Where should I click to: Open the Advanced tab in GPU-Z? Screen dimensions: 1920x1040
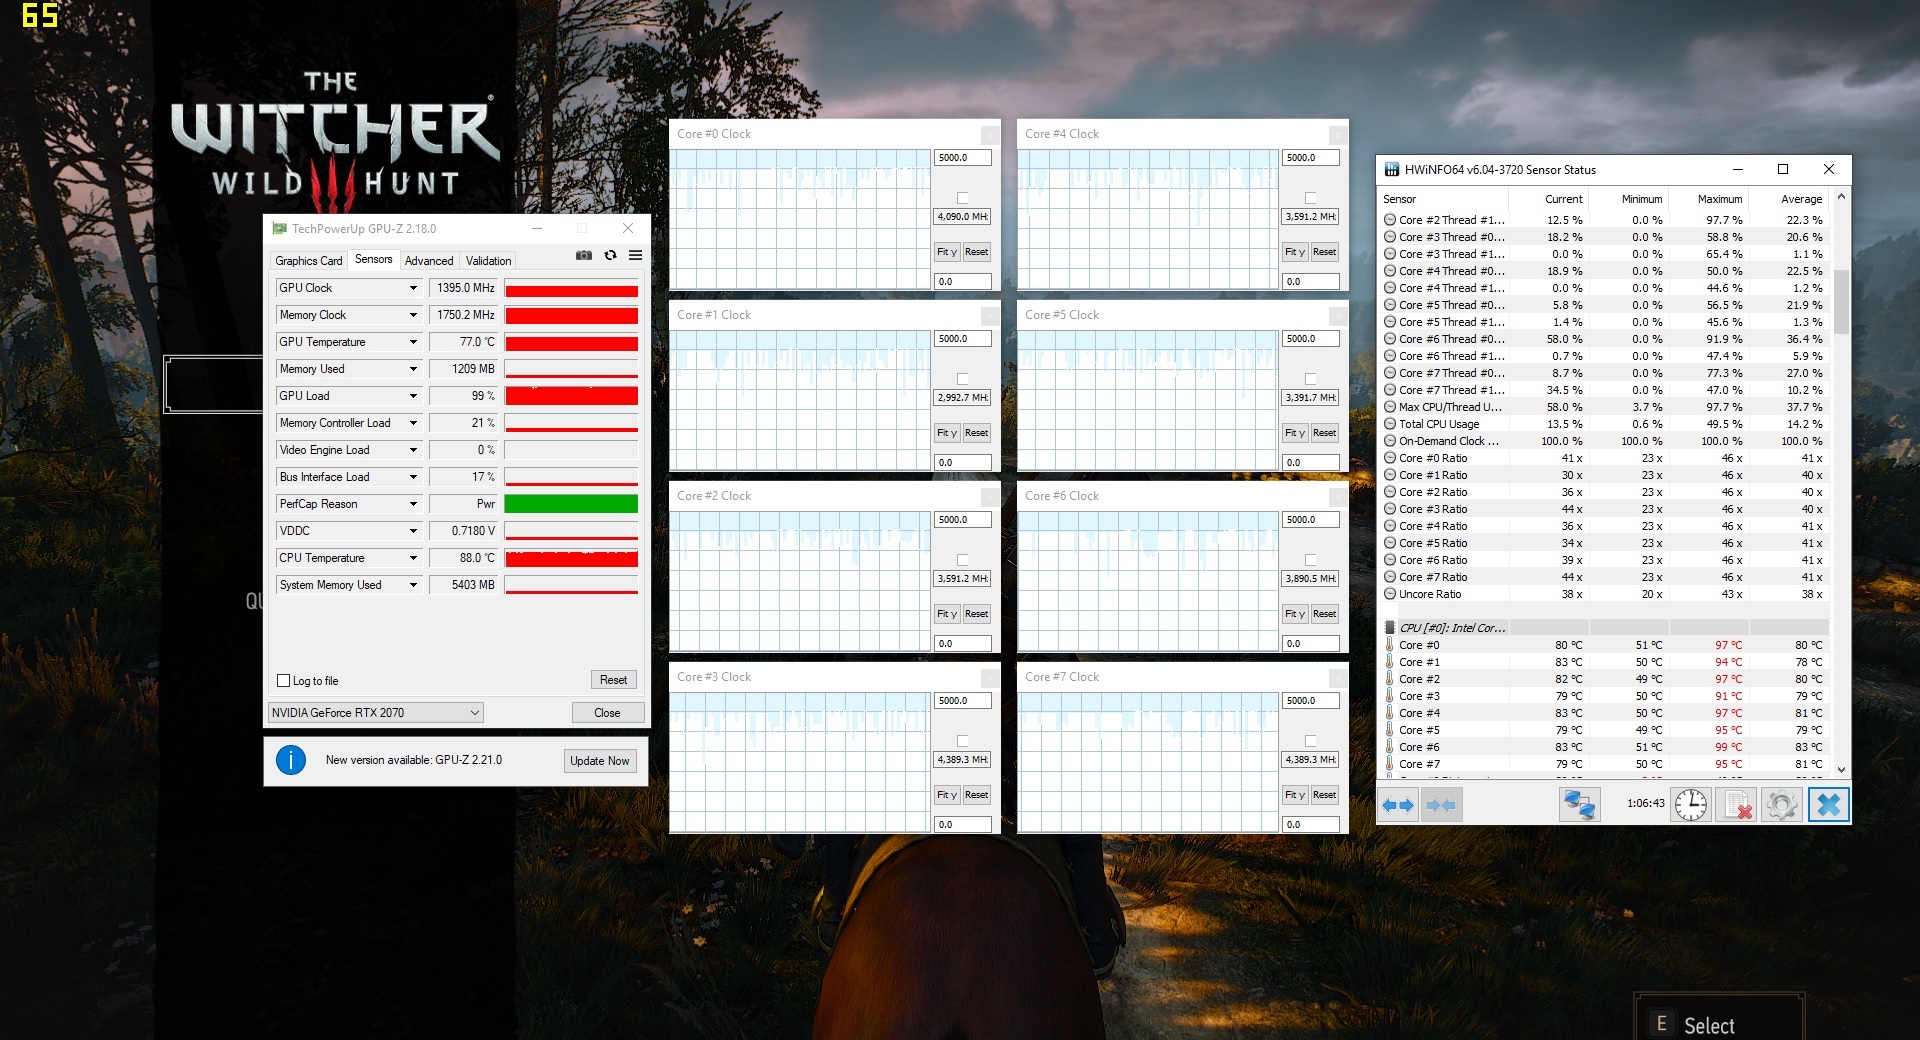coord(429,261)
